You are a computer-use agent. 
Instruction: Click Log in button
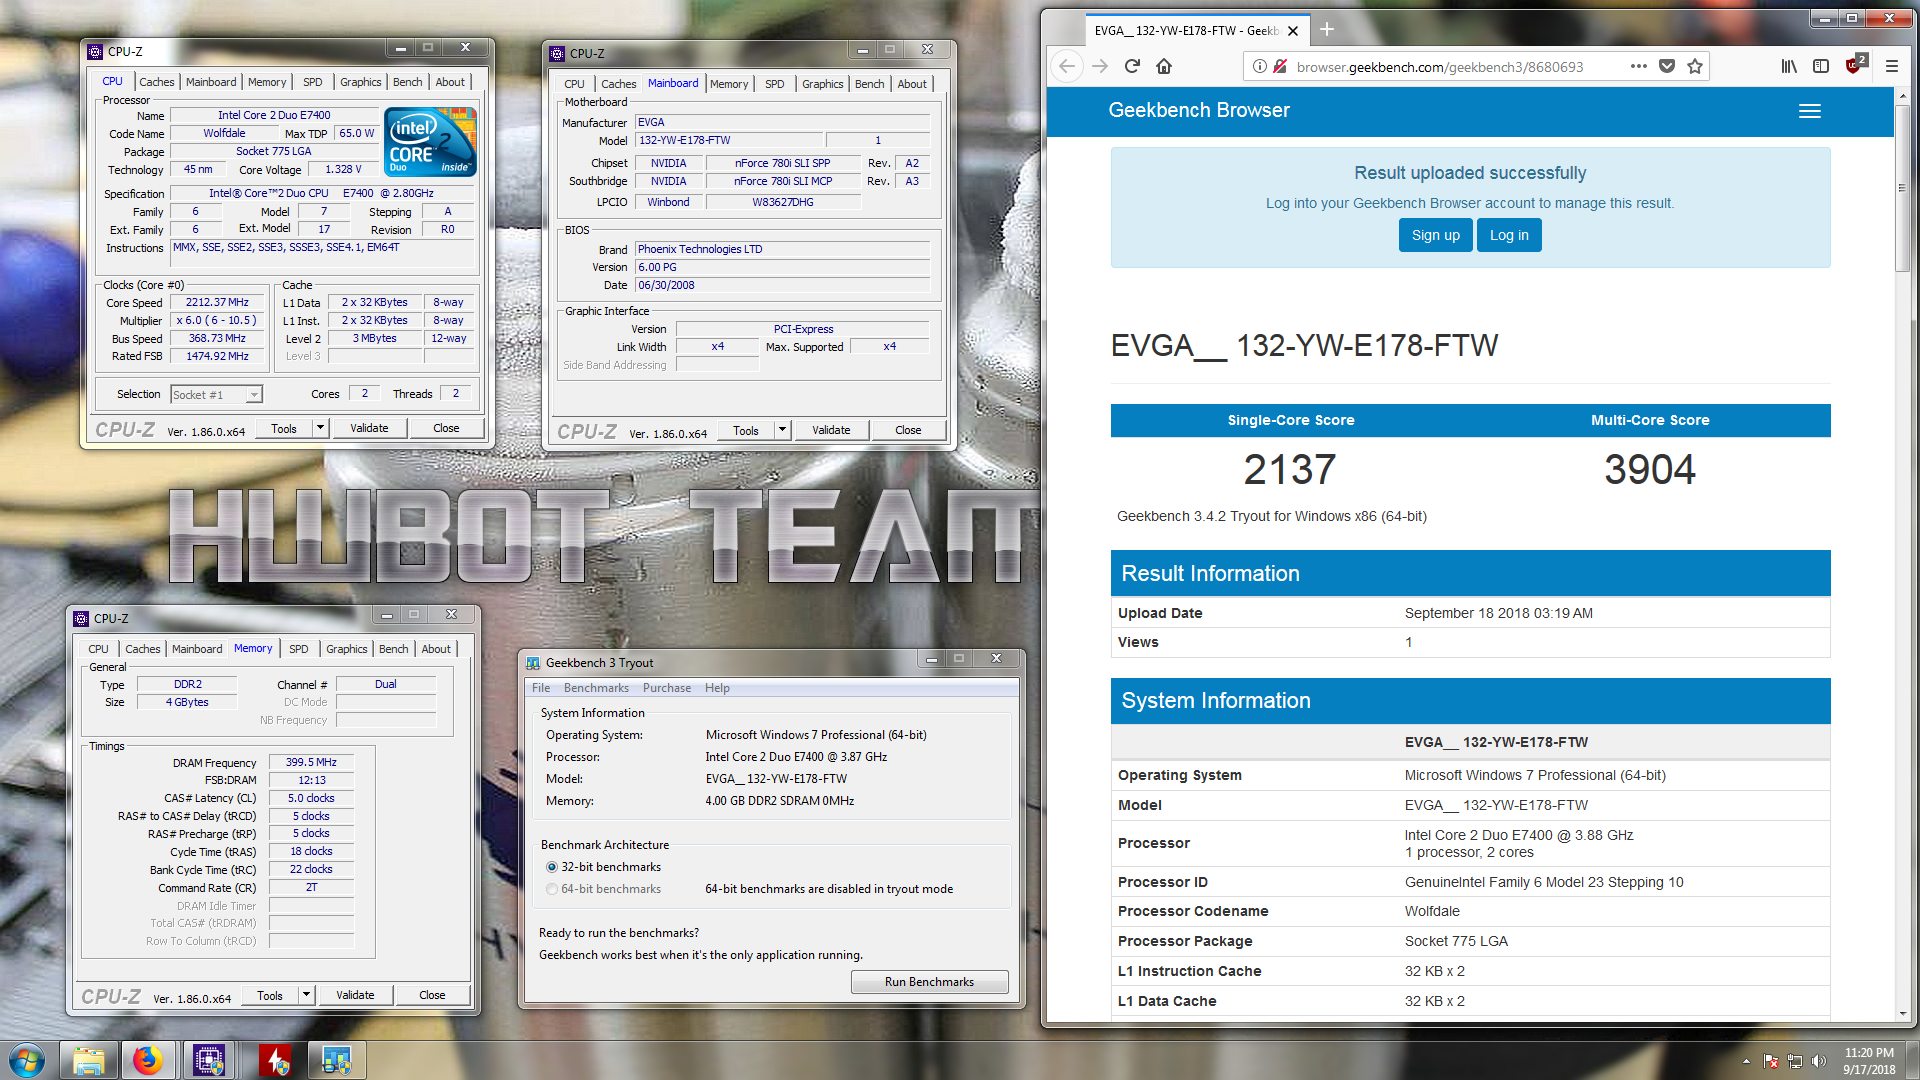[x=1509, y=235]
